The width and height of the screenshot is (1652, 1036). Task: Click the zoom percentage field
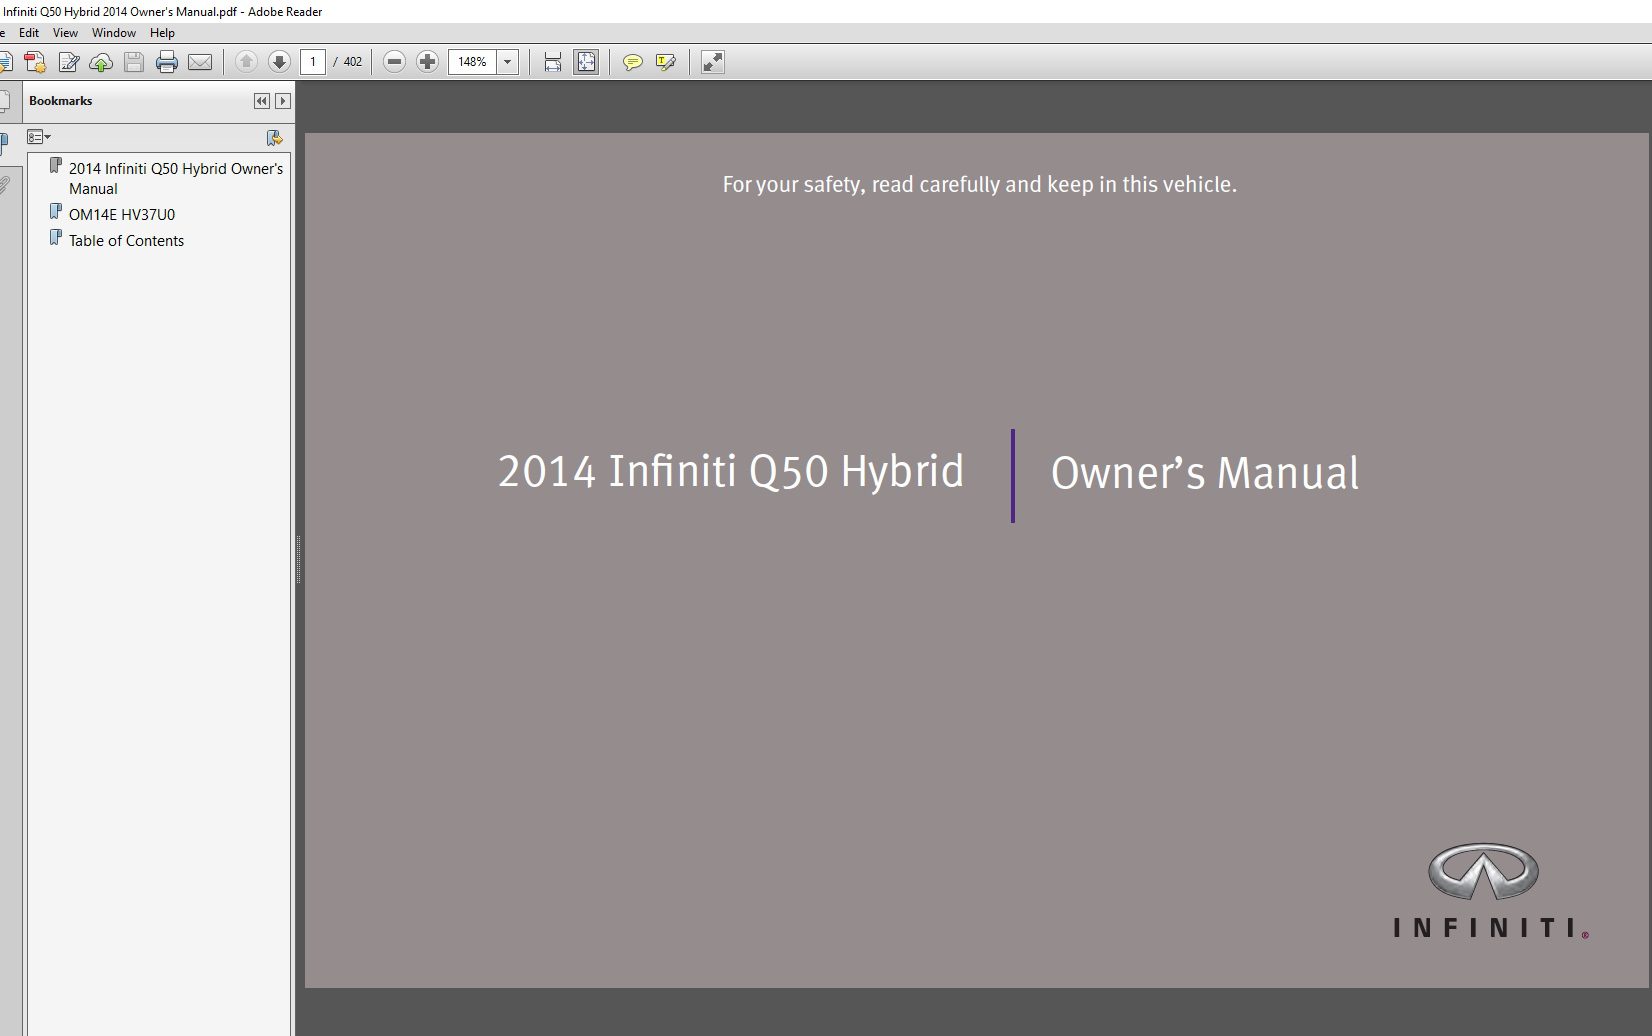pos(472,62)
